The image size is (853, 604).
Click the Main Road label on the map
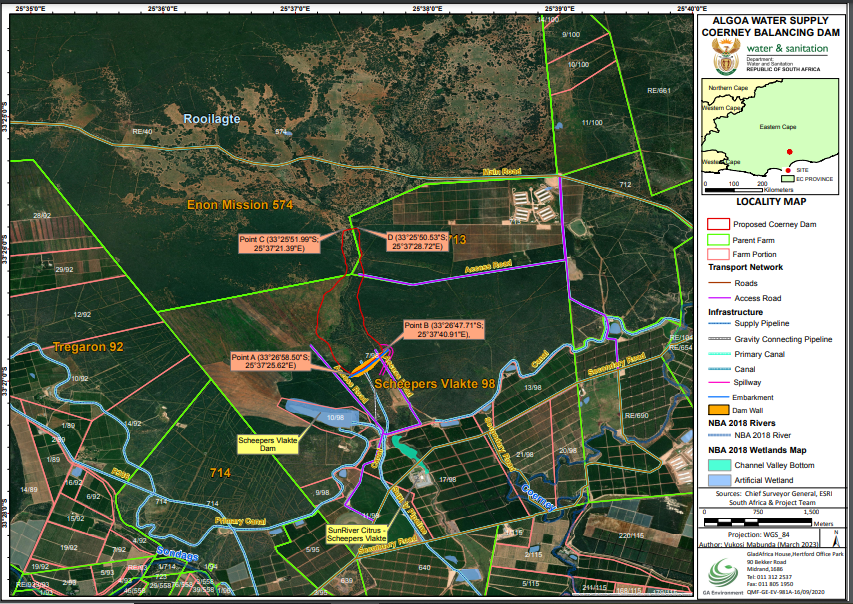pos(502,172)
